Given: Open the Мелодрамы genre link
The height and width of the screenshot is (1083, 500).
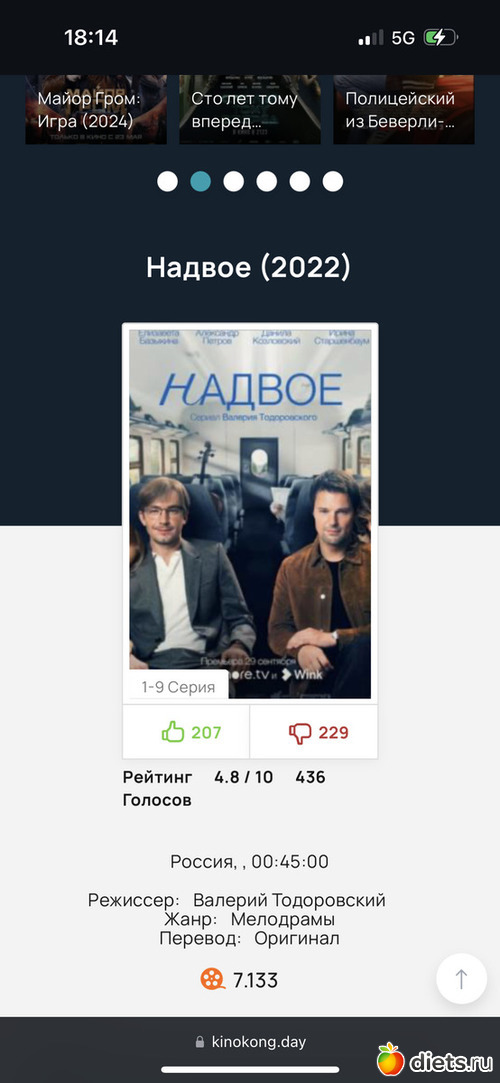Looking at the screenshot, I should (283, 920).
